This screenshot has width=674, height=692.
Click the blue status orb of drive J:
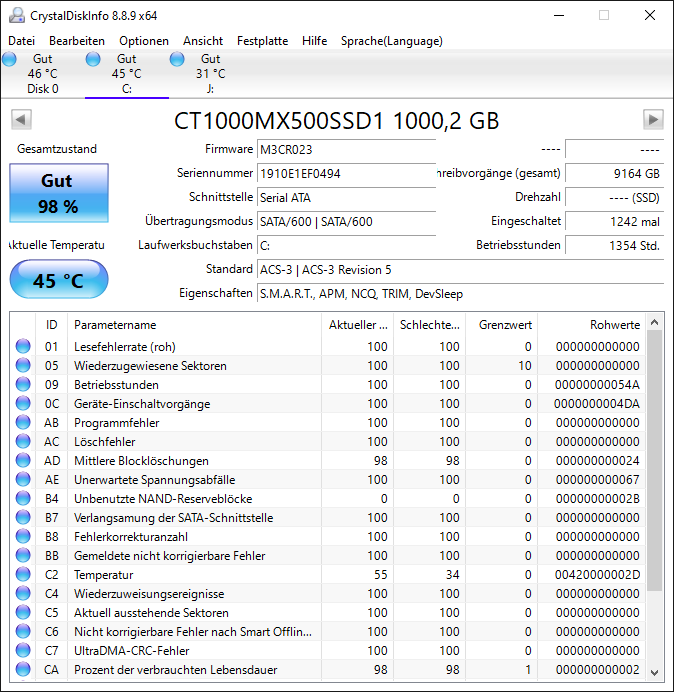tap(177, 59)
